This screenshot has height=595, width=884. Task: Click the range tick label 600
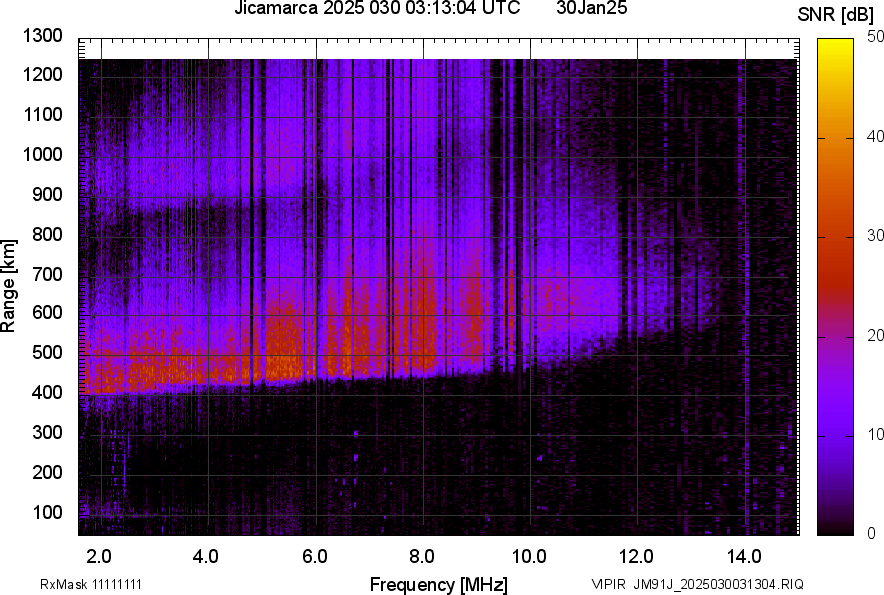point(47,312)
